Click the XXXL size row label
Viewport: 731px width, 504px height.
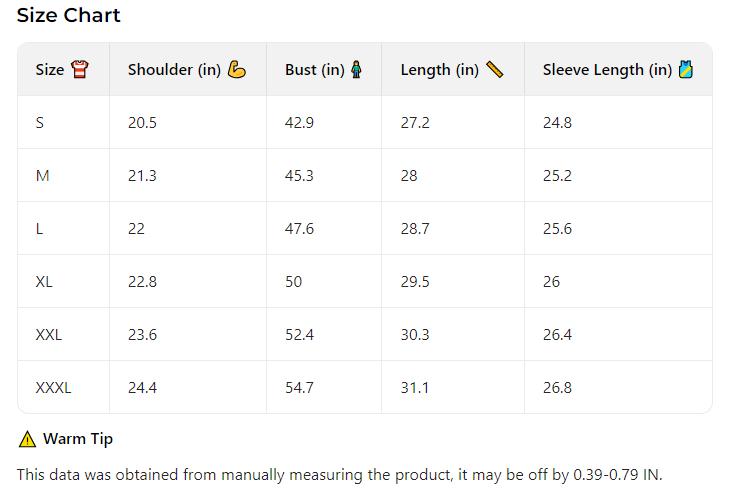pos(53,388)
